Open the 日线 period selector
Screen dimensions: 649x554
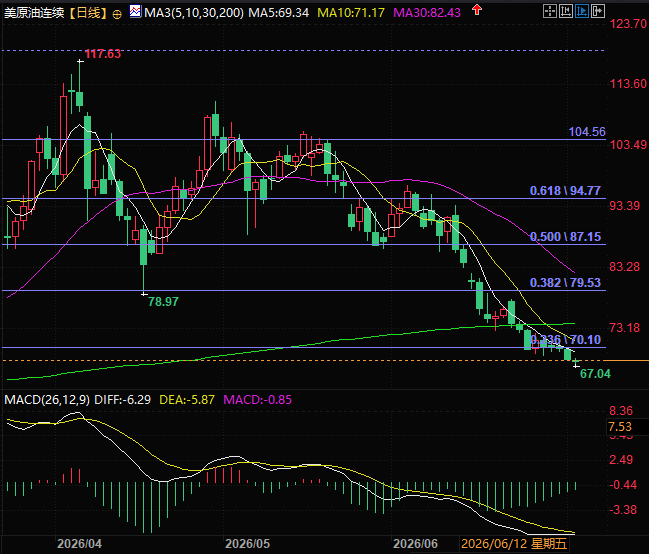[x=89, y=13]
